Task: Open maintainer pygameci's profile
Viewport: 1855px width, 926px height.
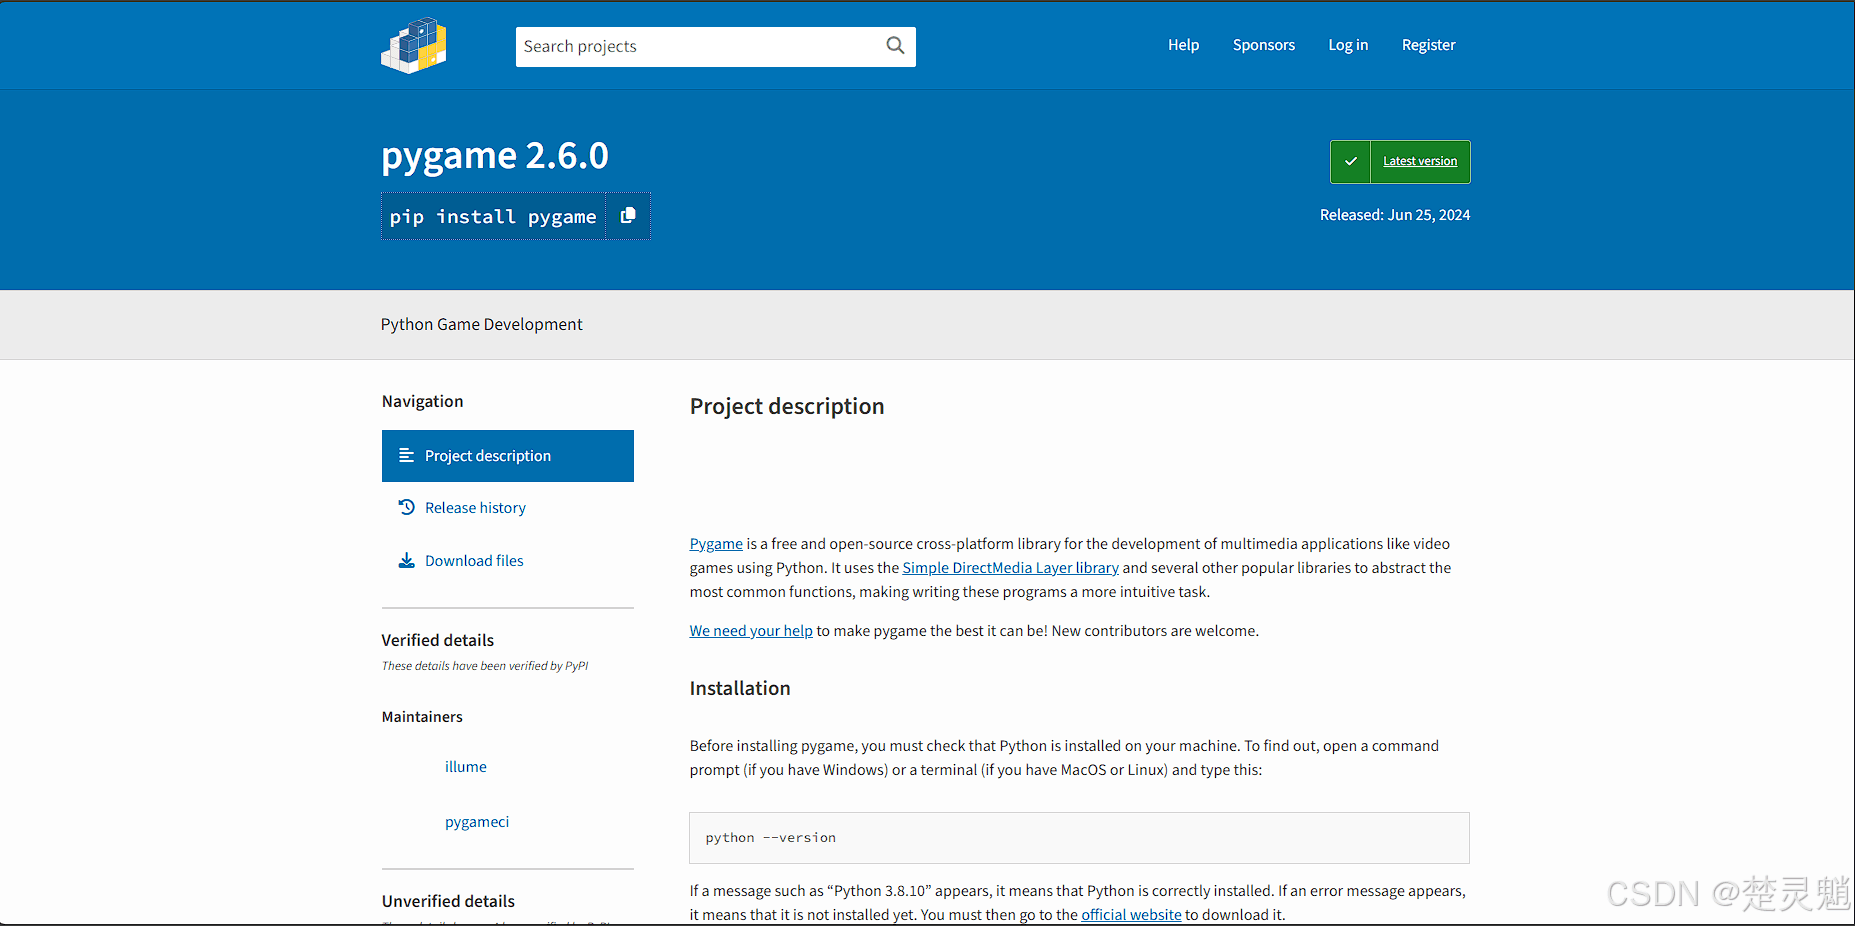Action: coord(477,822)
